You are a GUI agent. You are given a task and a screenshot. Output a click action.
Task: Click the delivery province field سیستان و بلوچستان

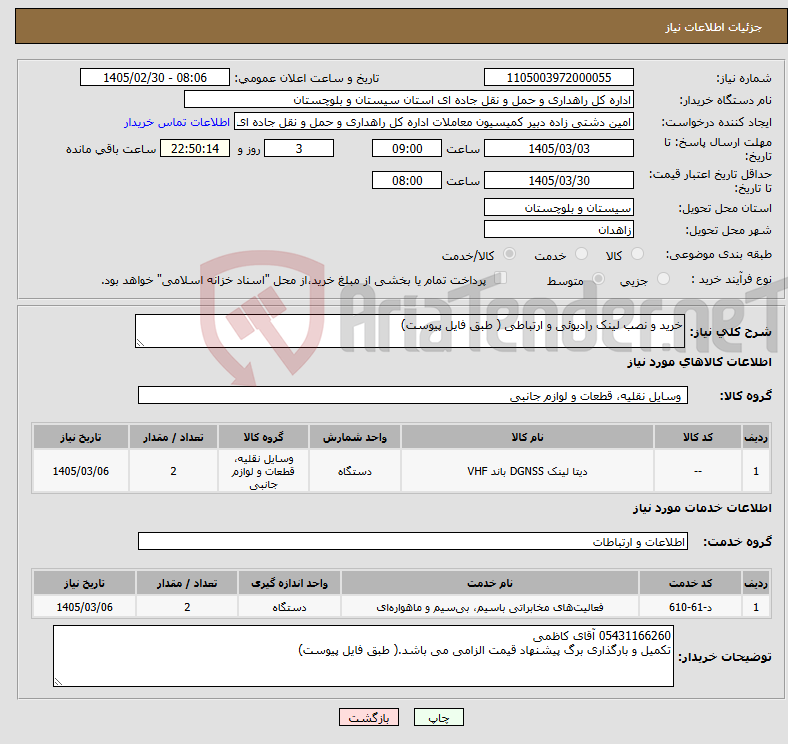(558, 207)
